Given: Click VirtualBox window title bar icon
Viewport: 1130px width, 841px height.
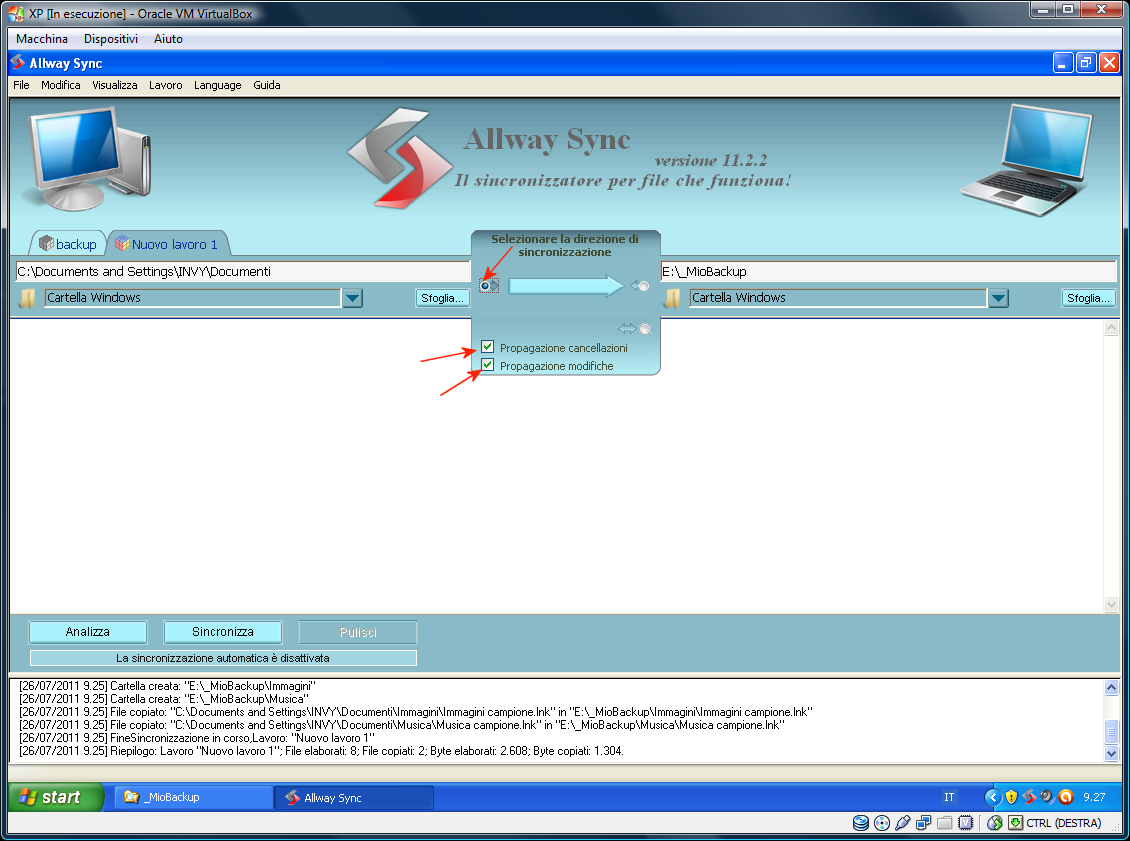Looking at the screenshot, I should pyautogui.click(x=16, y=13).
